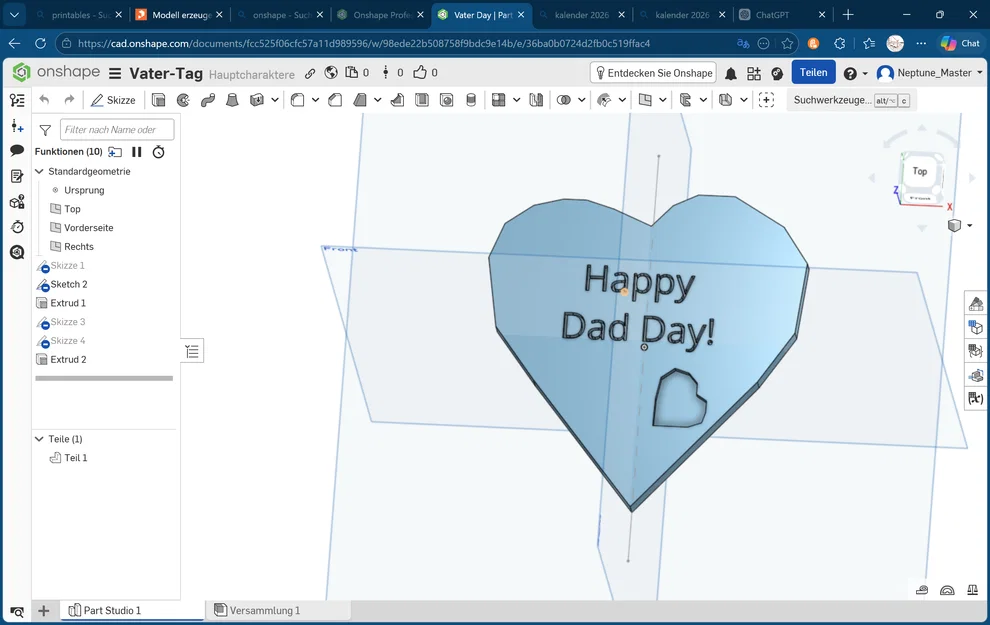The width and height of the screenshot is (990, 625).
Task: Switch to Modell erzeuge browser tab
Action: coord(182,15)
